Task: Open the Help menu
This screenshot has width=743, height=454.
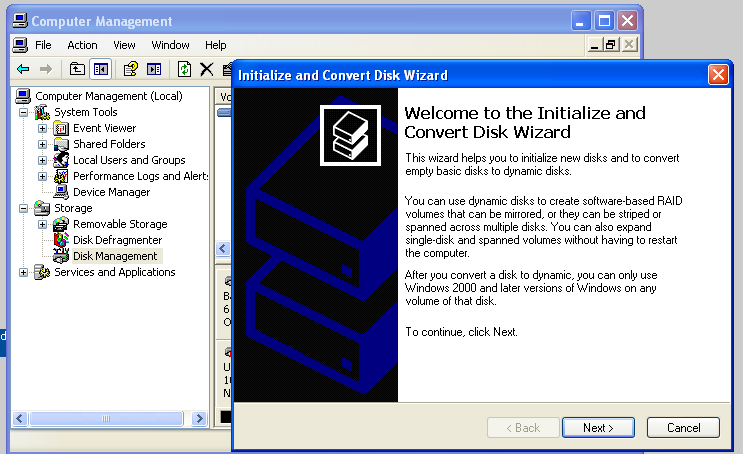Action: (216, 45)
